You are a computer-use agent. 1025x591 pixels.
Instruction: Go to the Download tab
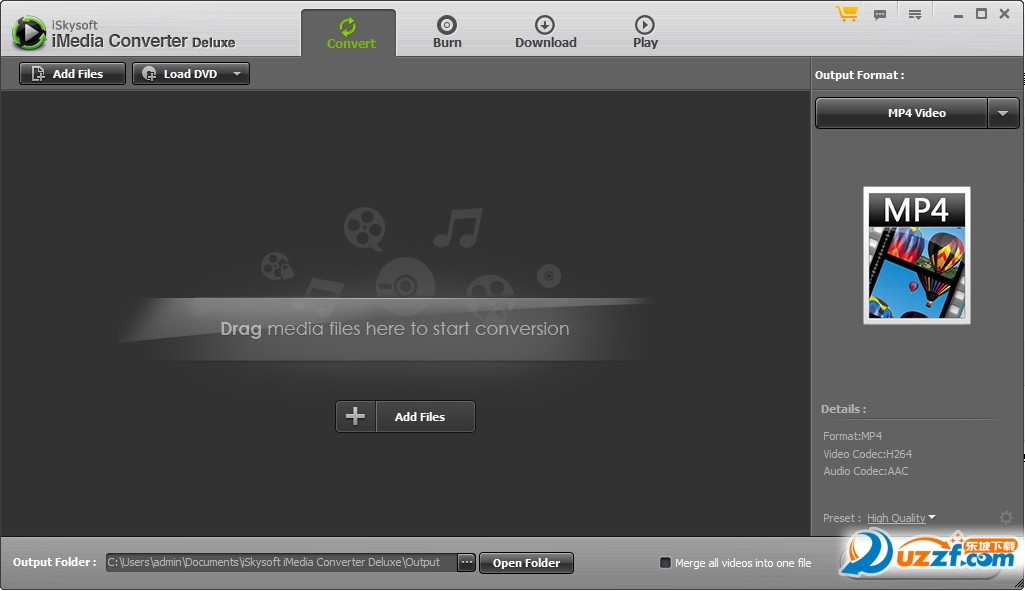point(545,33)
